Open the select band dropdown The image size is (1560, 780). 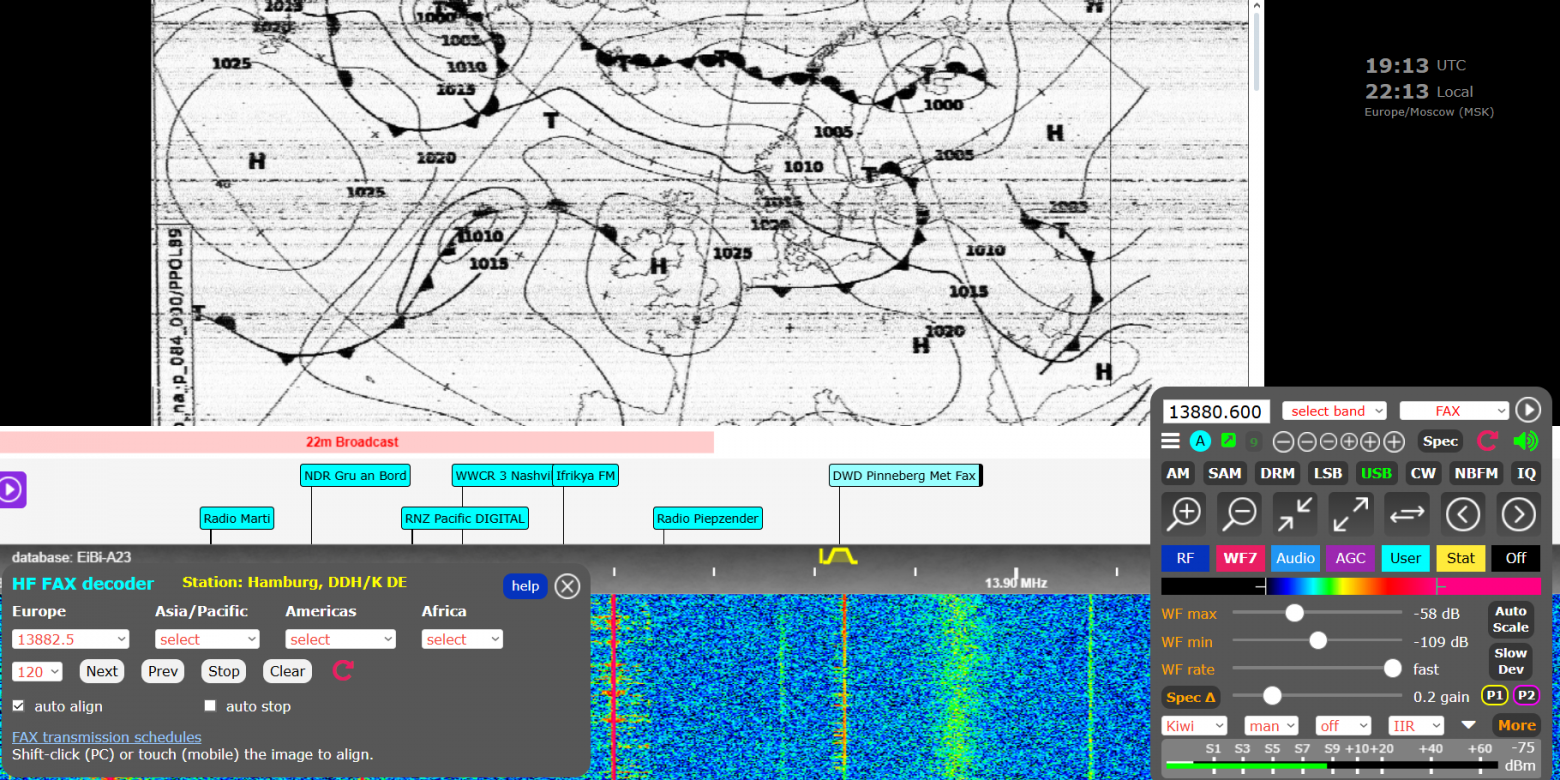pos(1334,410)
